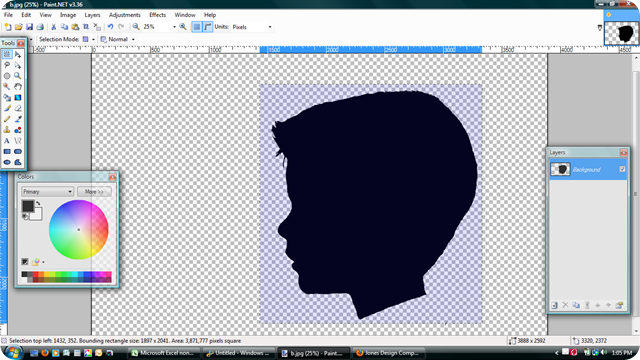Open the Edit menu
640x360 pixels.
[x=26, y=15]
